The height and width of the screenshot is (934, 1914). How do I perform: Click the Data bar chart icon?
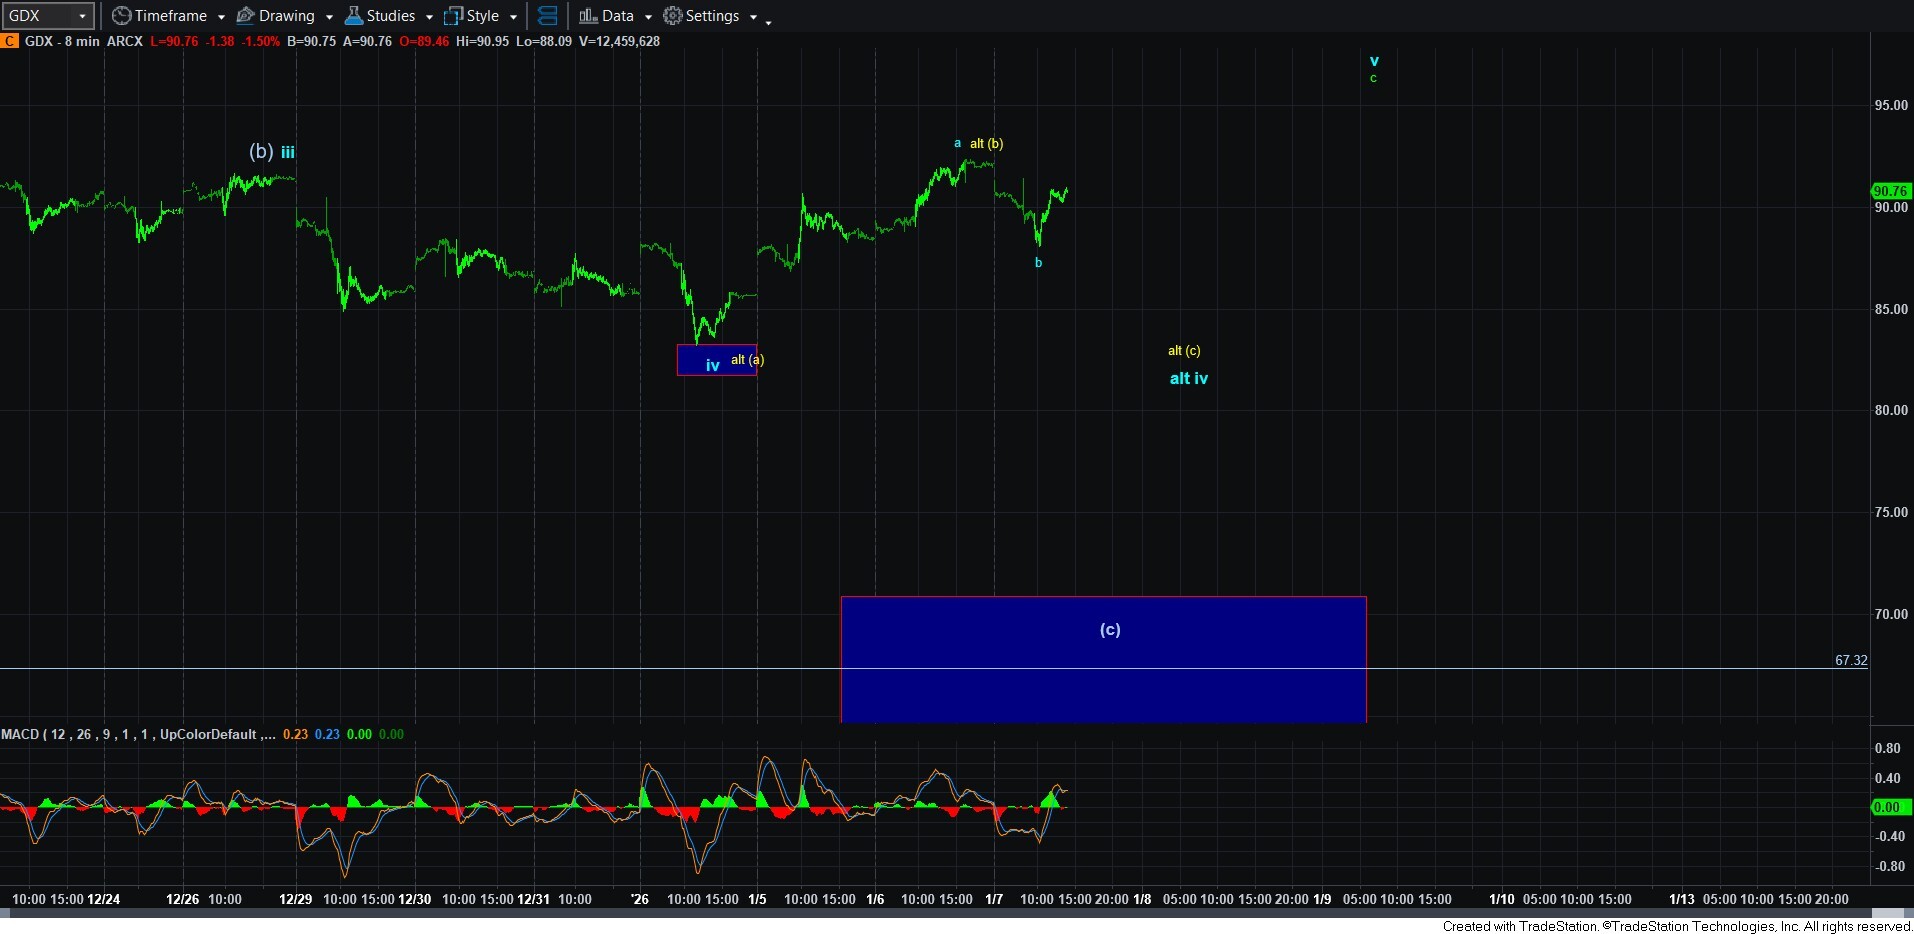pyautogui.click(x=588, y=16)
